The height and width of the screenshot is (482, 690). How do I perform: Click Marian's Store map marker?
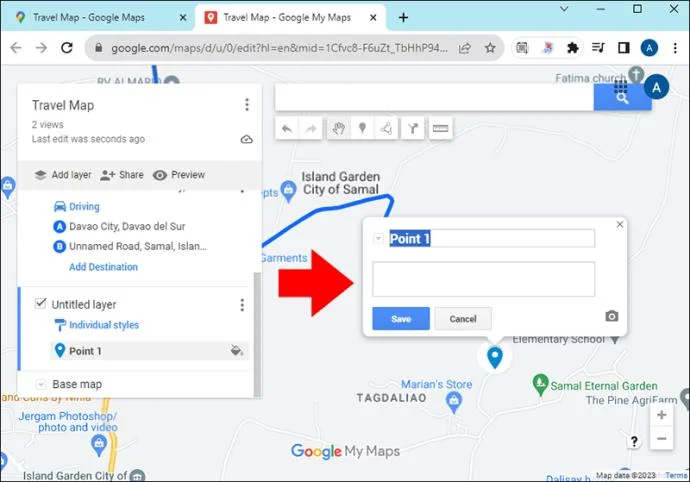(x=454, y=401)
